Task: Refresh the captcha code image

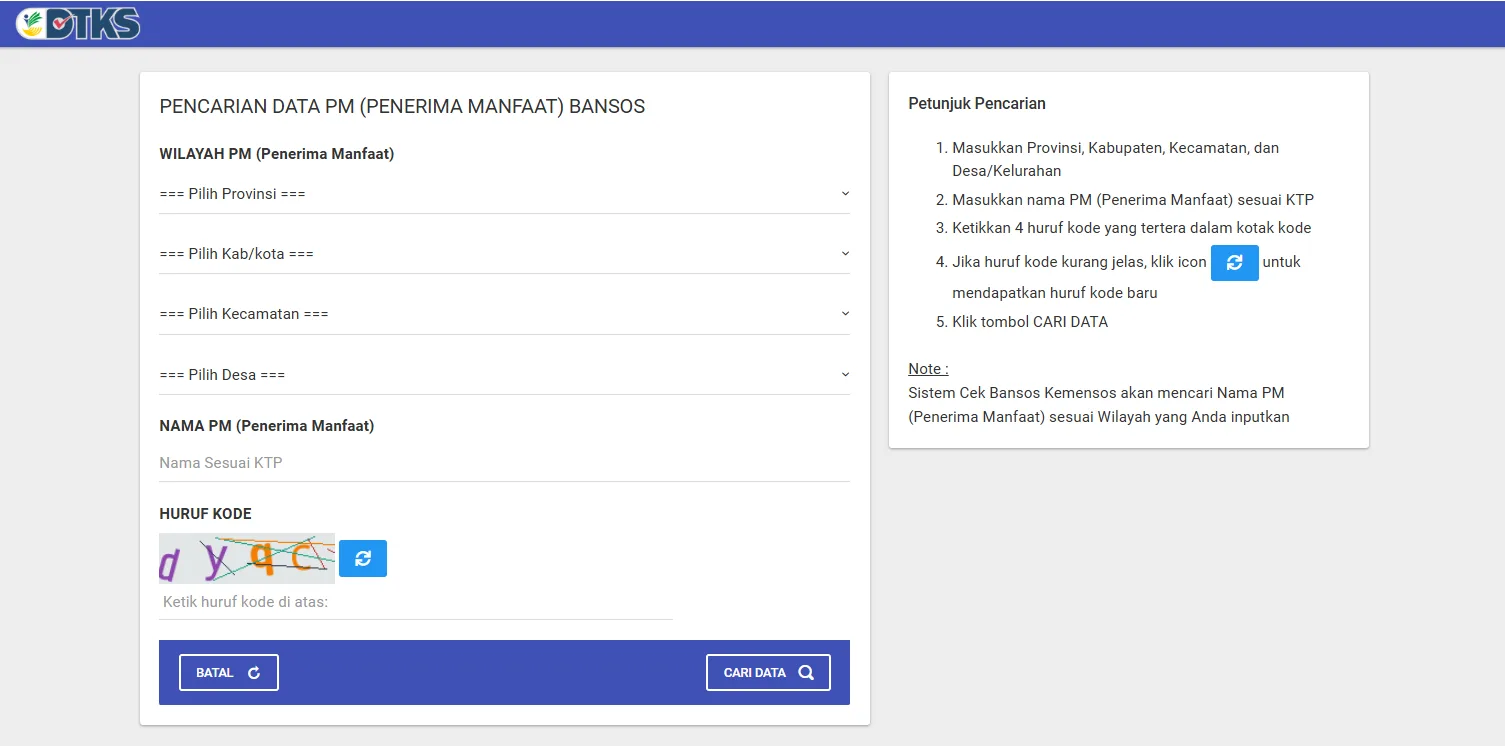Action: [362, 558]
